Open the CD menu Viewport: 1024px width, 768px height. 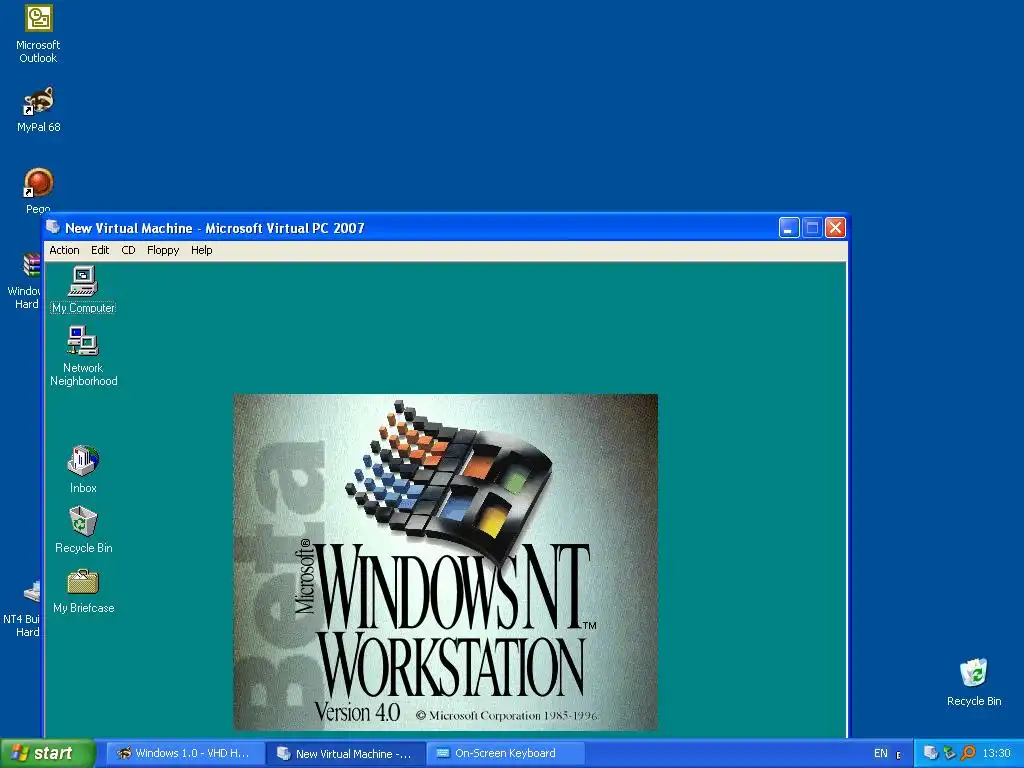[128, 250]
